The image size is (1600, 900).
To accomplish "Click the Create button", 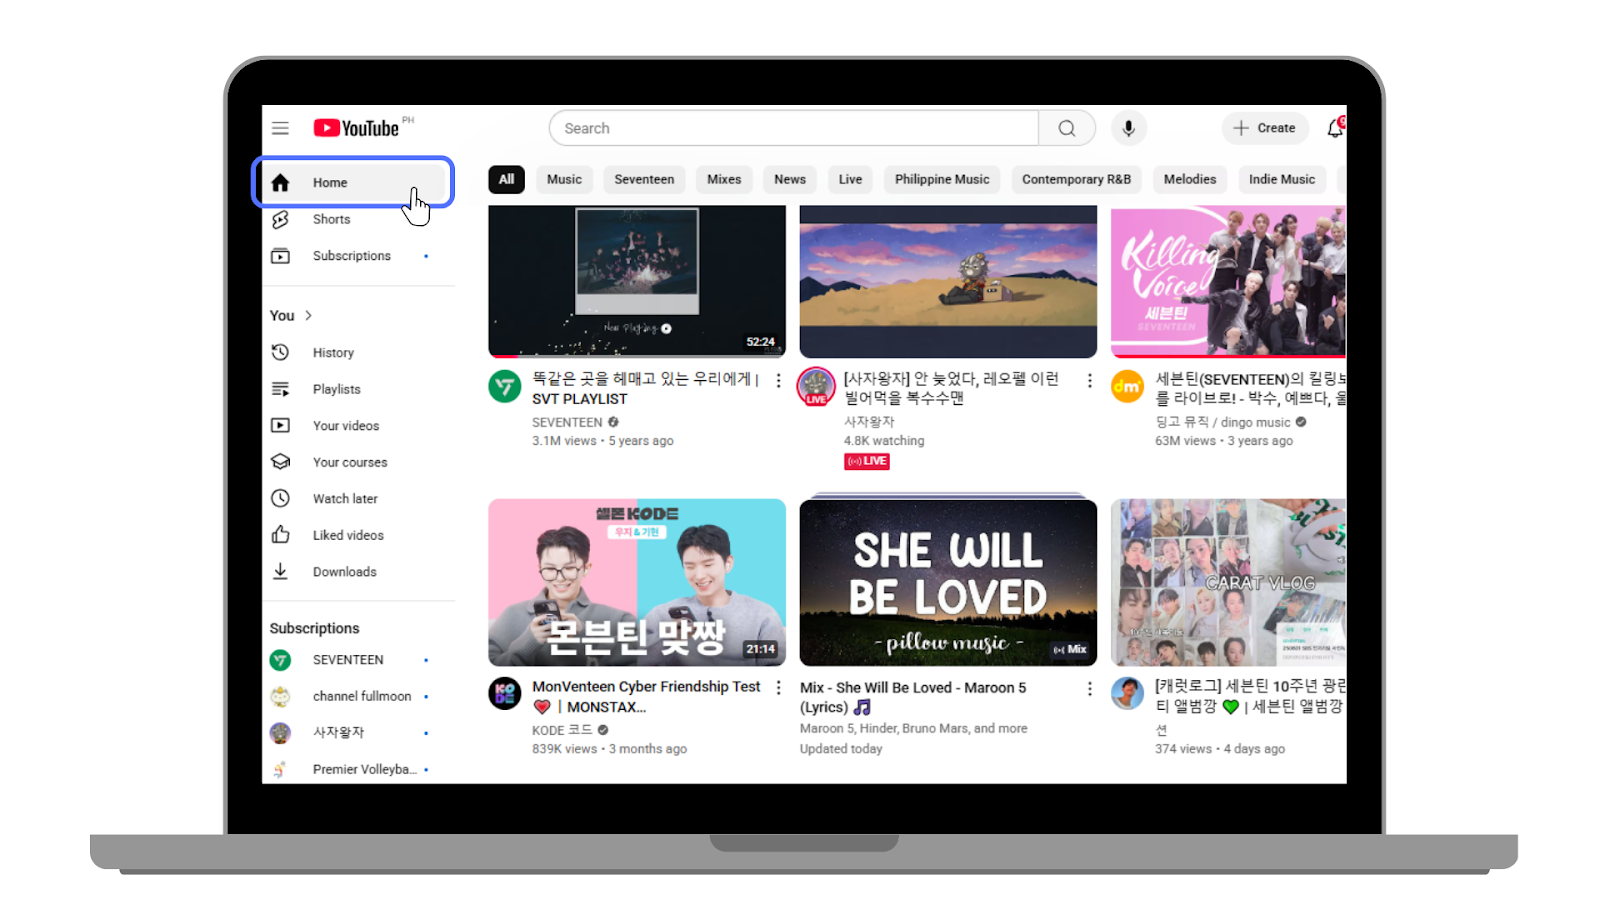I will (1264, 128).
